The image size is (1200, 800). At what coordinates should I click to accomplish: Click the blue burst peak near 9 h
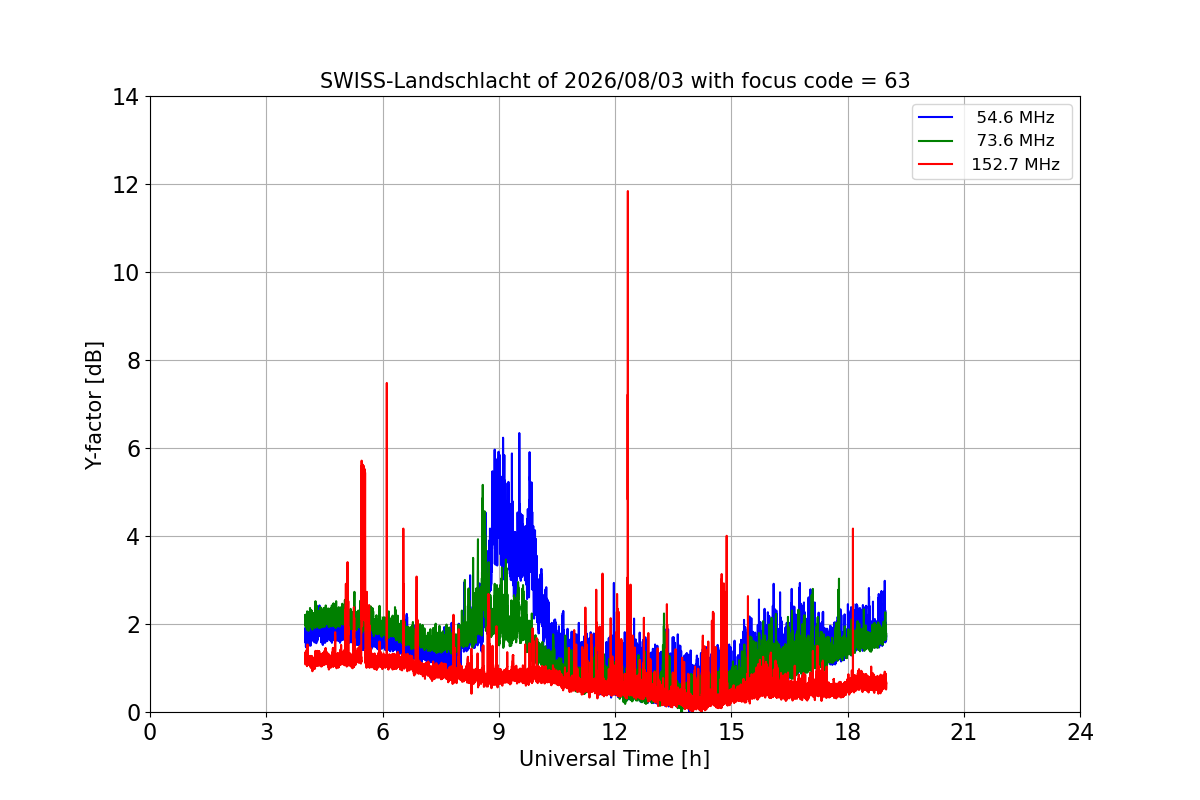coord(519,435)
